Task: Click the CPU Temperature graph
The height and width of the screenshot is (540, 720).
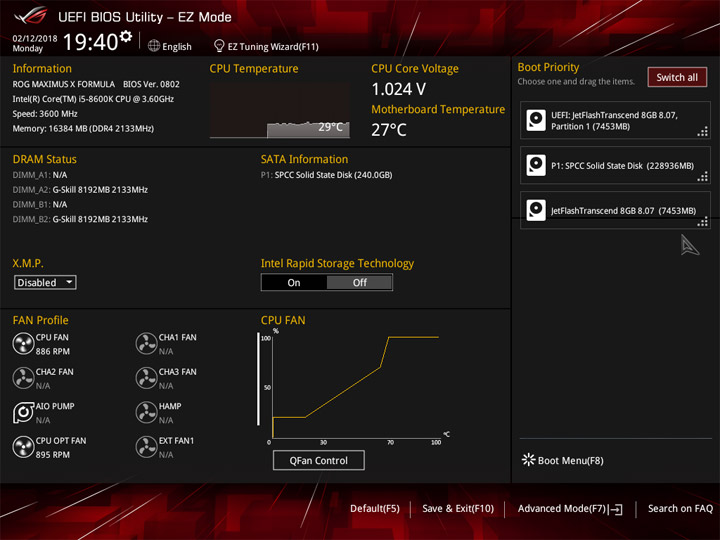Action: 280,111
